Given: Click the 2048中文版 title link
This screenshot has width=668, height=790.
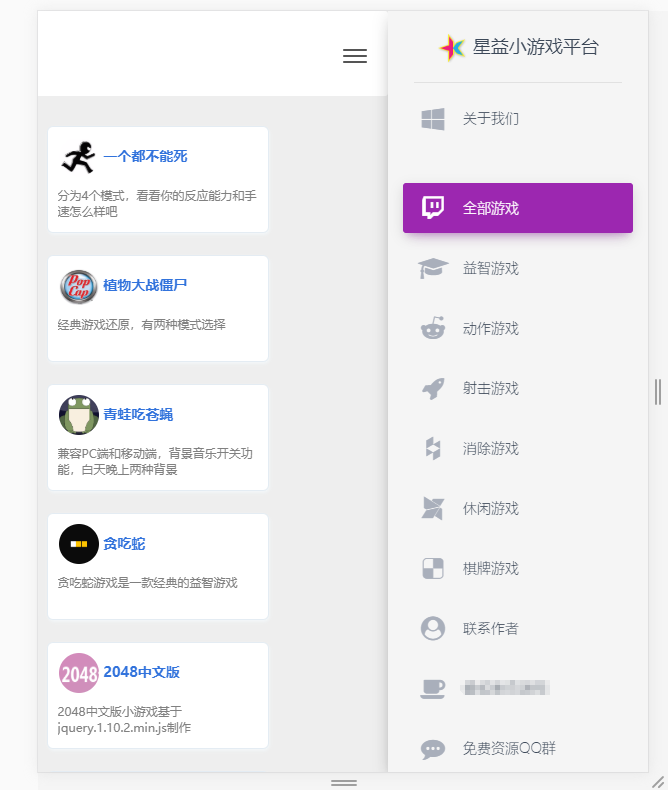Looking at the screenshot, I should click(141, 672).
